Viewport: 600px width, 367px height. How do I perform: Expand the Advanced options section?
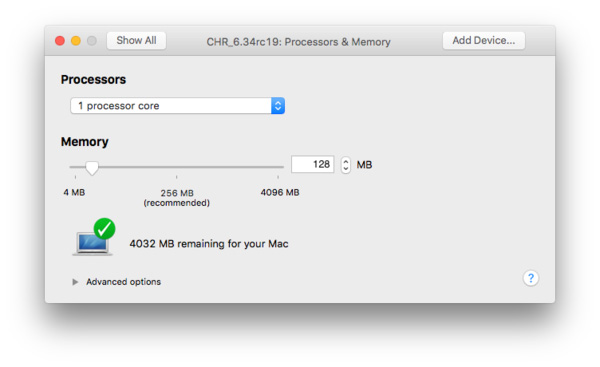[x=123, y=282]
